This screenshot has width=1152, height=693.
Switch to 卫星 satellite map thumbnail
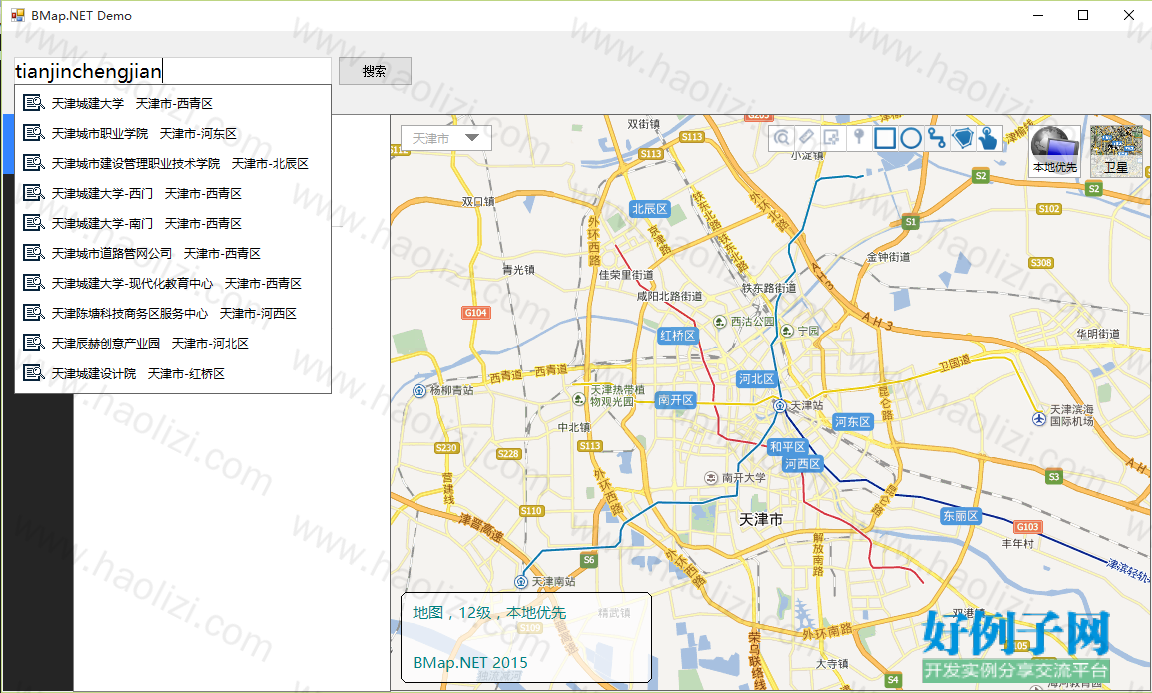pyautogui.click(x=1116, y=151)
